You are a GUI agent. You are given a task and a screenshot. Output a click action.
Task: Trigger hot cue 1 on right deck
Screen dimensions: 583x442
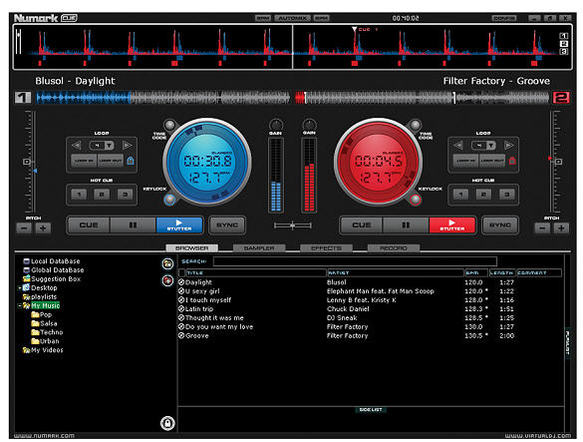(x=461, y=194)
